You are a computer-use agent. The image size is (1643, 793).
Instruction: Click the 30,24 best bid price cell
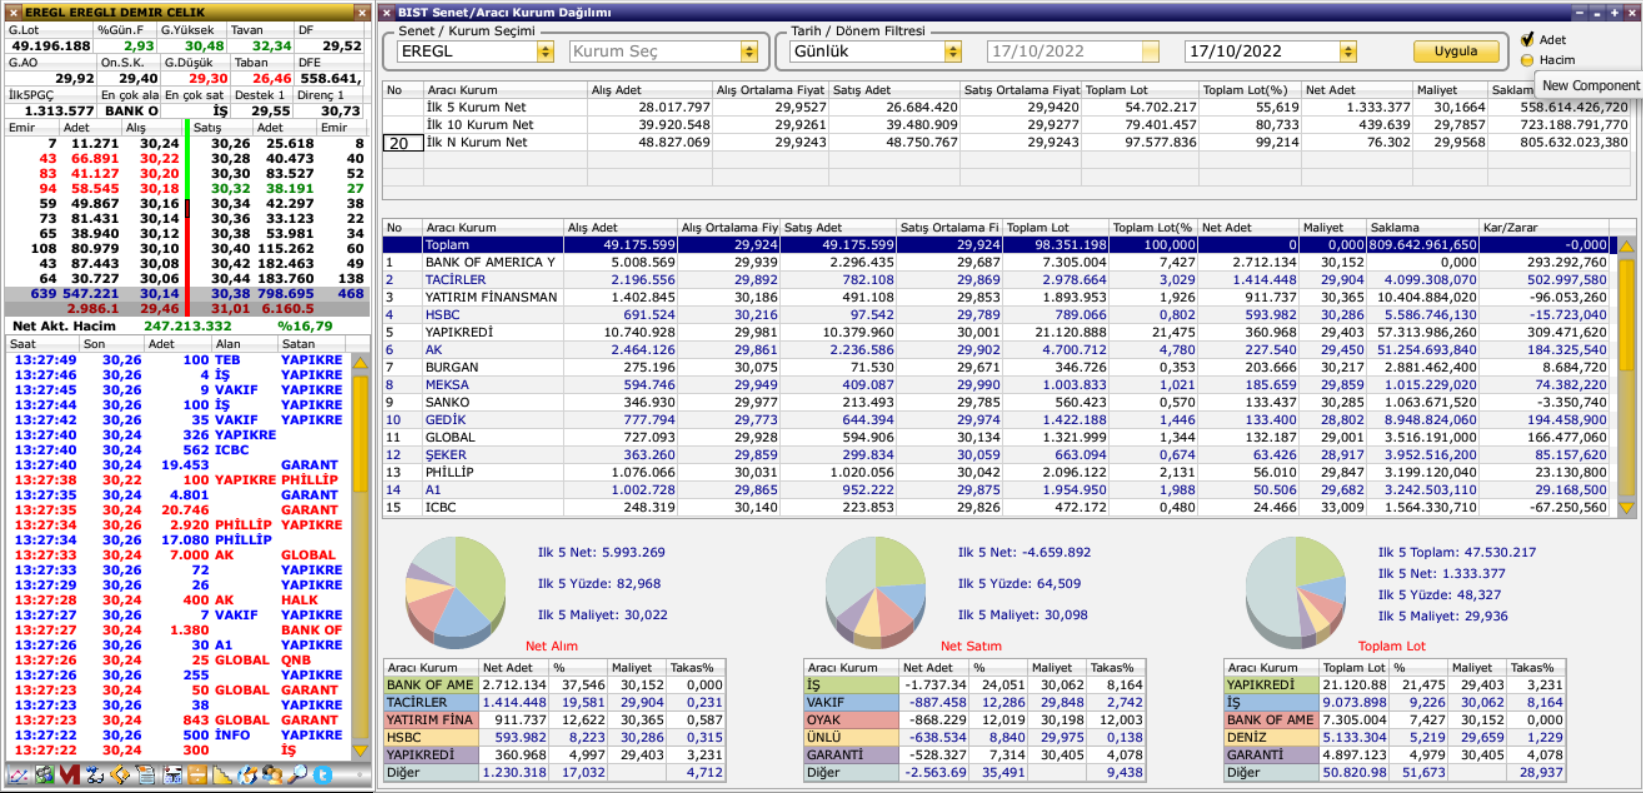click(x=160, y=143)
